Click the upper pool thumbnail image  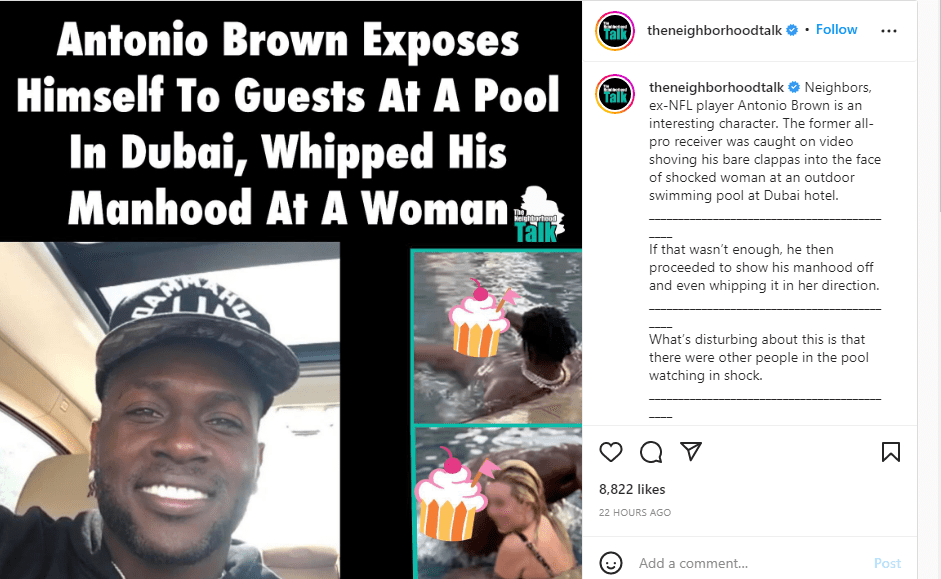coord(497,337)
